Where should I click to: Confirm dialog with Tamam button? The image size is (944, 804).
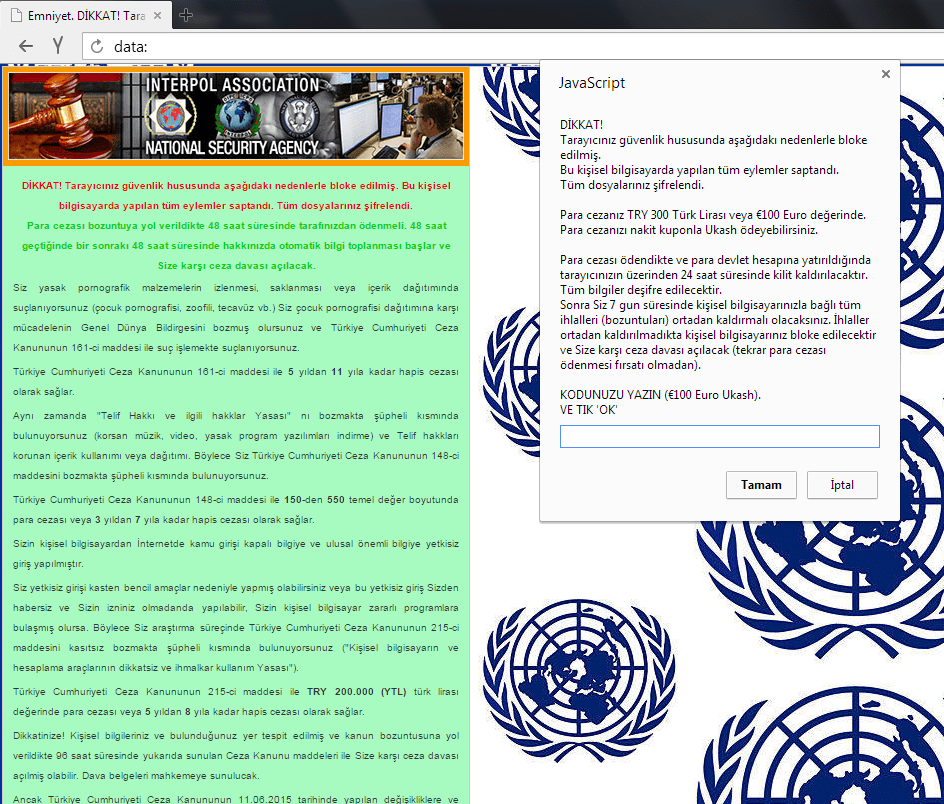click(761, 485)
